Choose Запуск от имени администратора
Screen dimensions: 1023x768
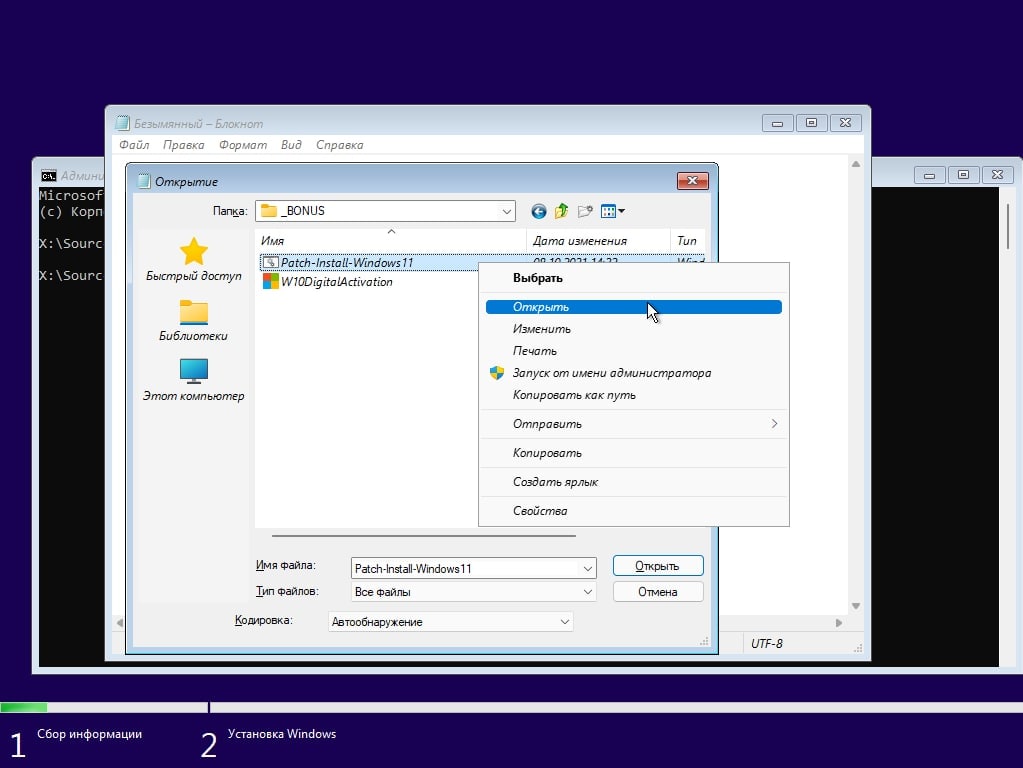[634, 373]
